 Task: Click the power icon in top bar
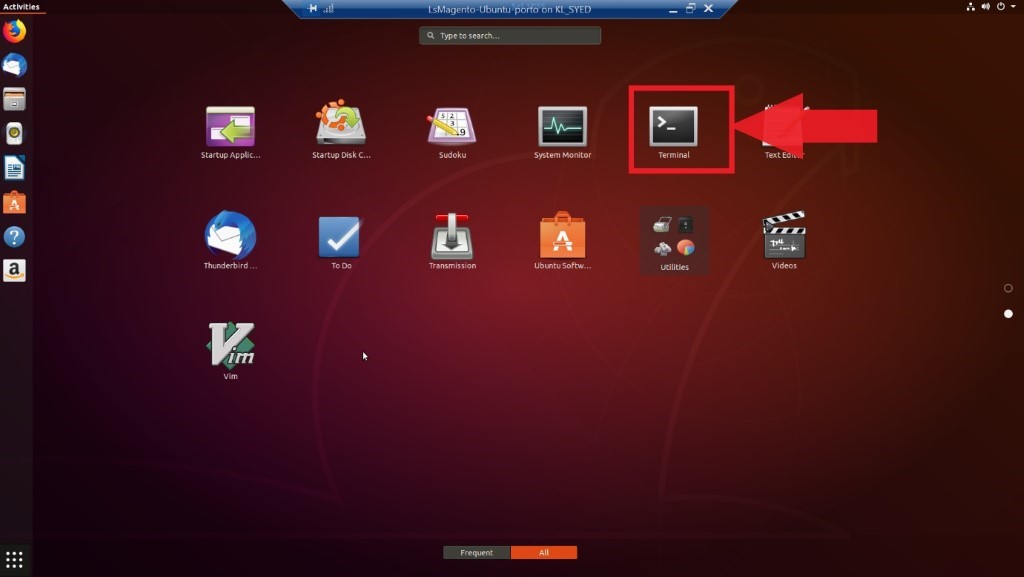tap(1000, 7)
